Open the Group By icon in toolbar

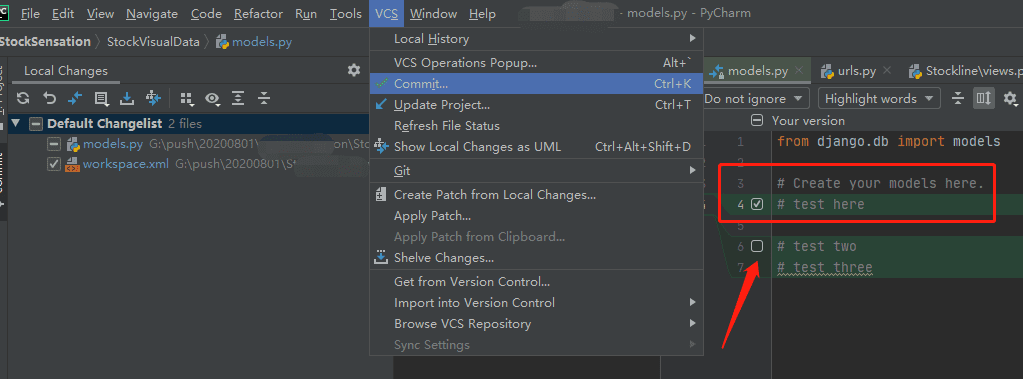187,99
